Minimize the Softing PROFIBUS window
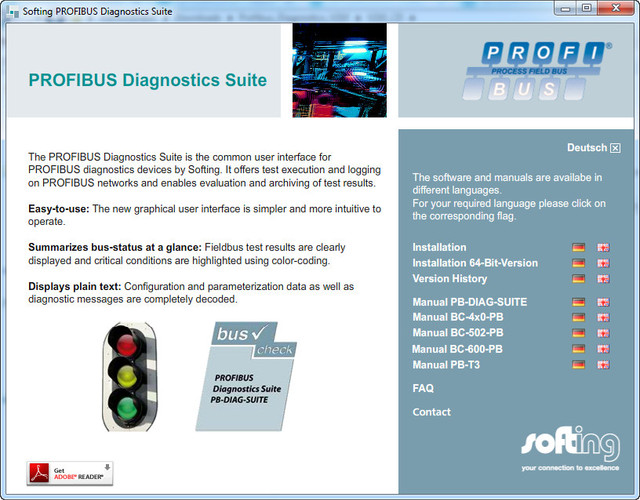Viewport: 640px width, 500px height. [565, 8]
